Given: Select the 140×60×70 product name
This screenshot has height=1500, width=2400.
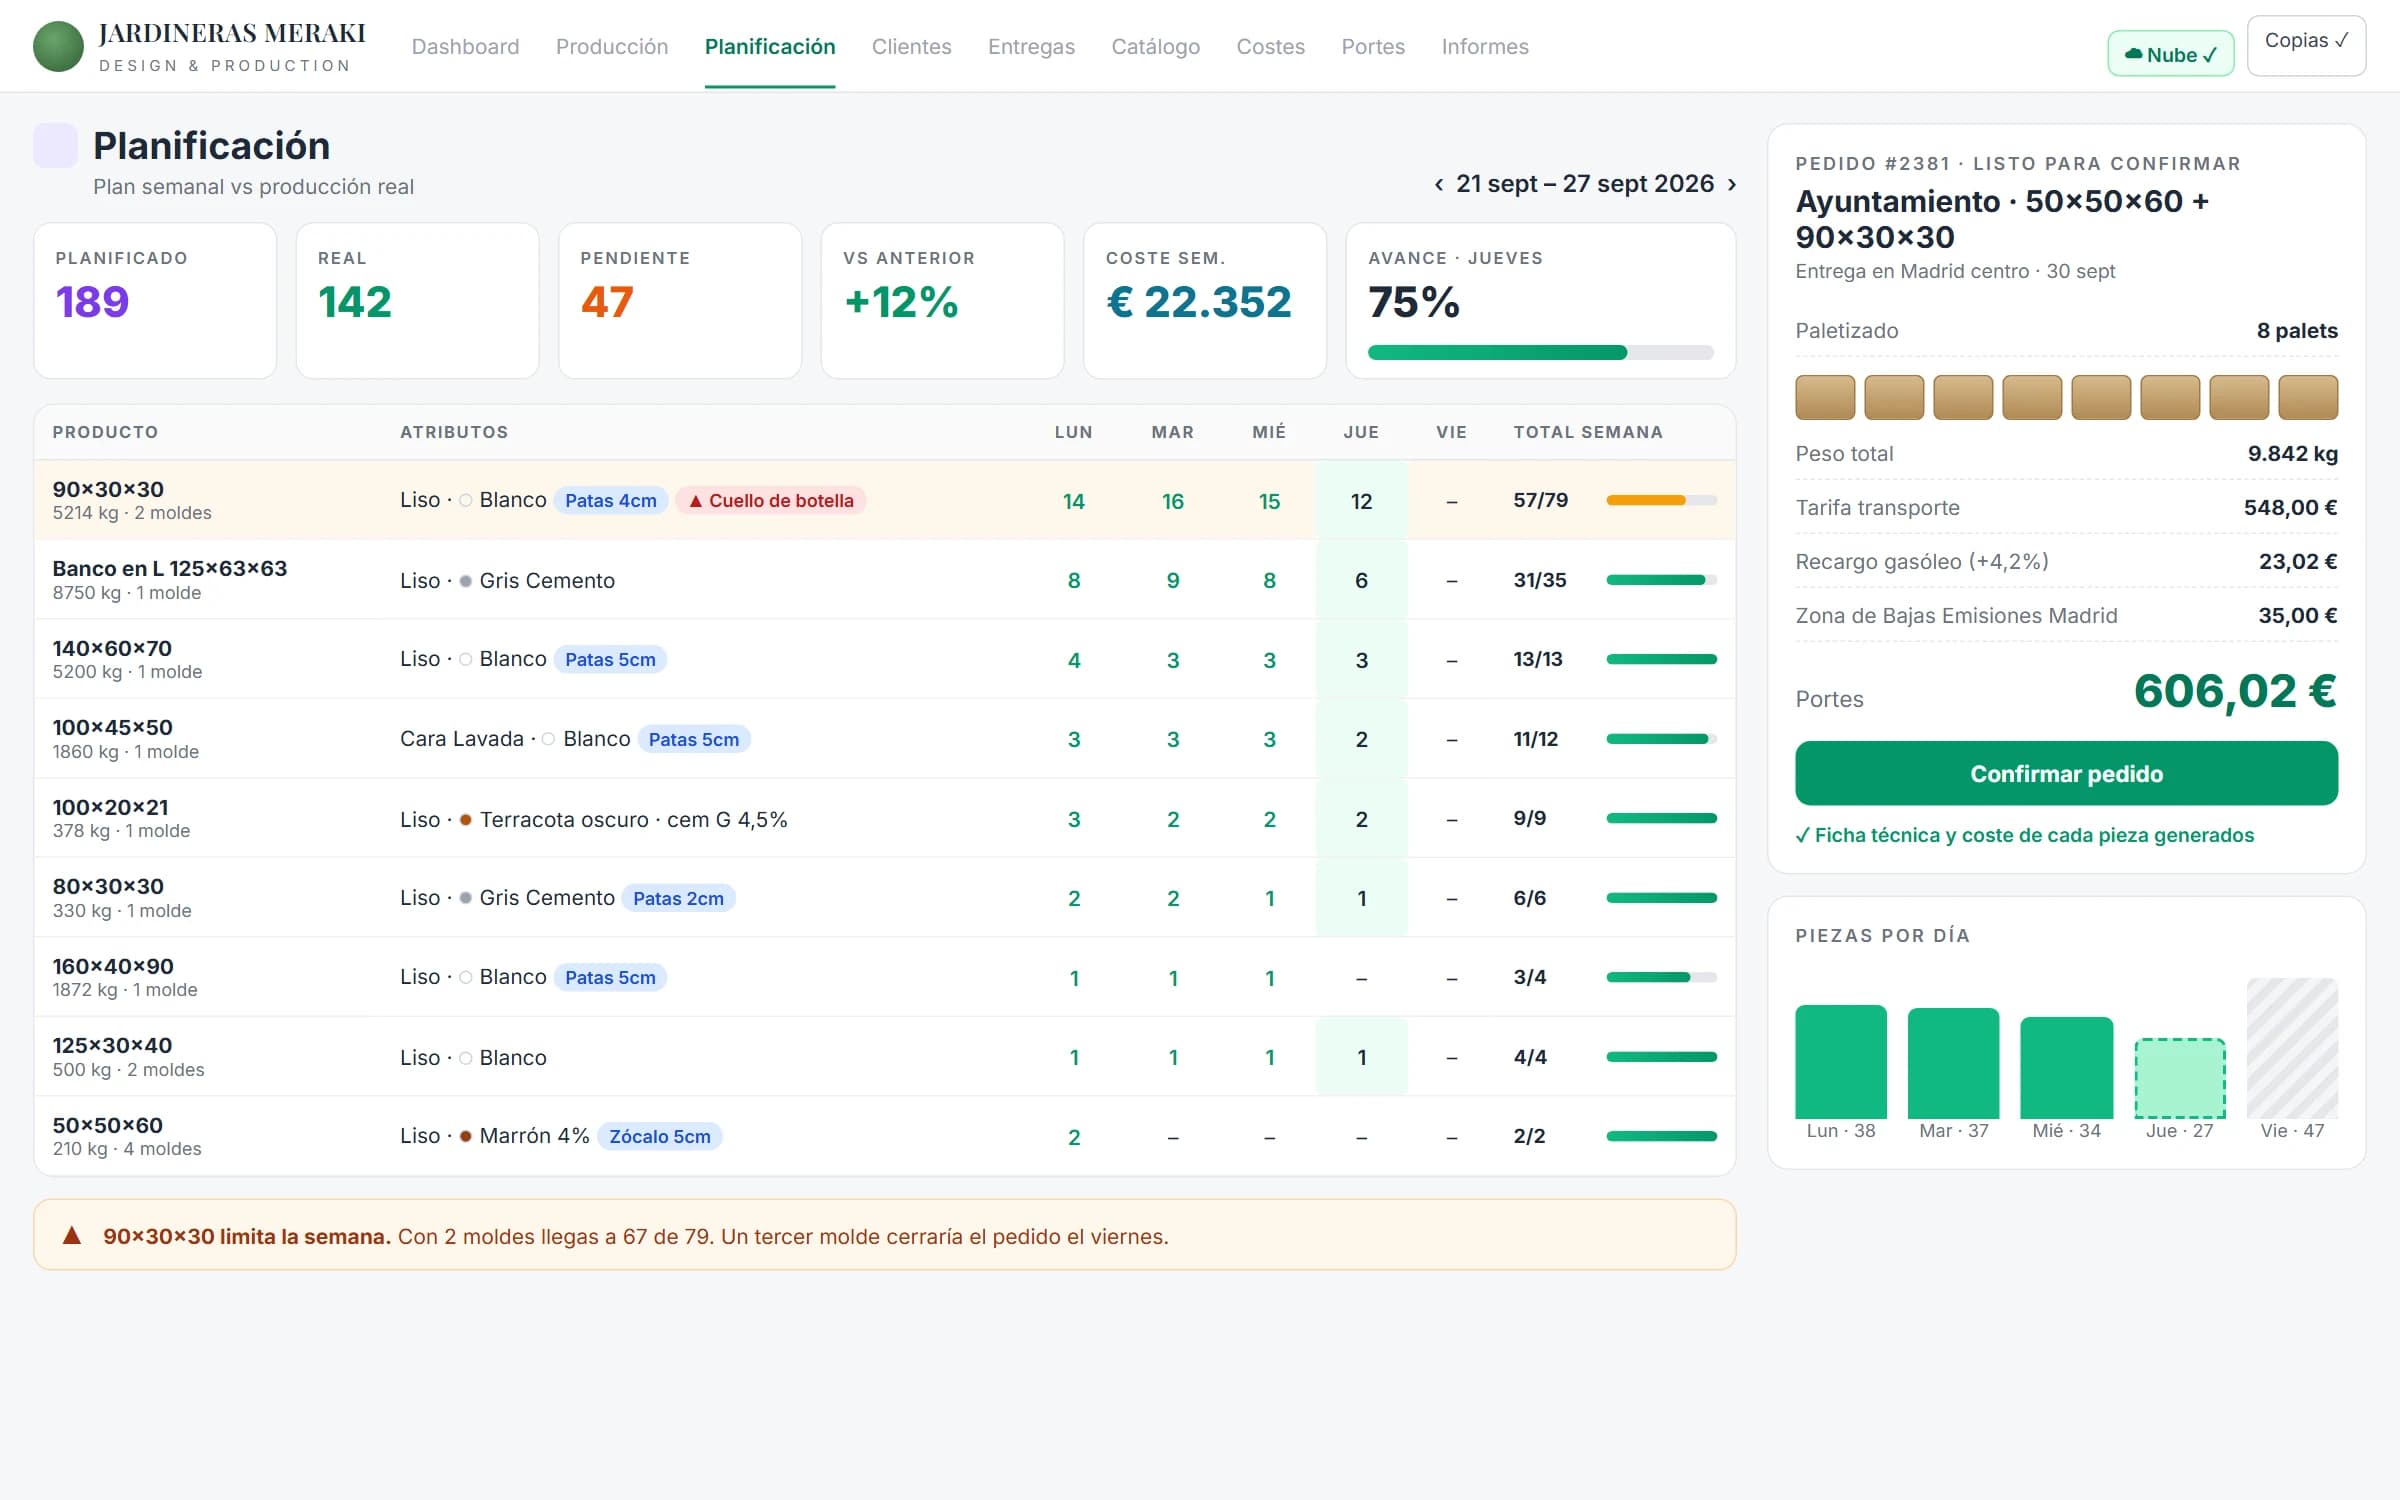Looking at the screenshot, I should click(112, 648).
